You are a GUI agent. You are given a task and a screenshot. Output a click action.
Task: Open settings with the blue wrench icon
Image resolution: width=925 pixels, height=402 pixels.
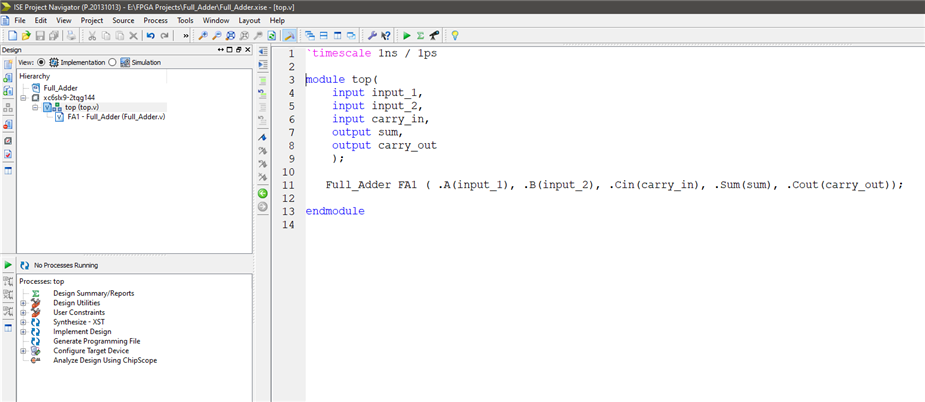[372, 35]
